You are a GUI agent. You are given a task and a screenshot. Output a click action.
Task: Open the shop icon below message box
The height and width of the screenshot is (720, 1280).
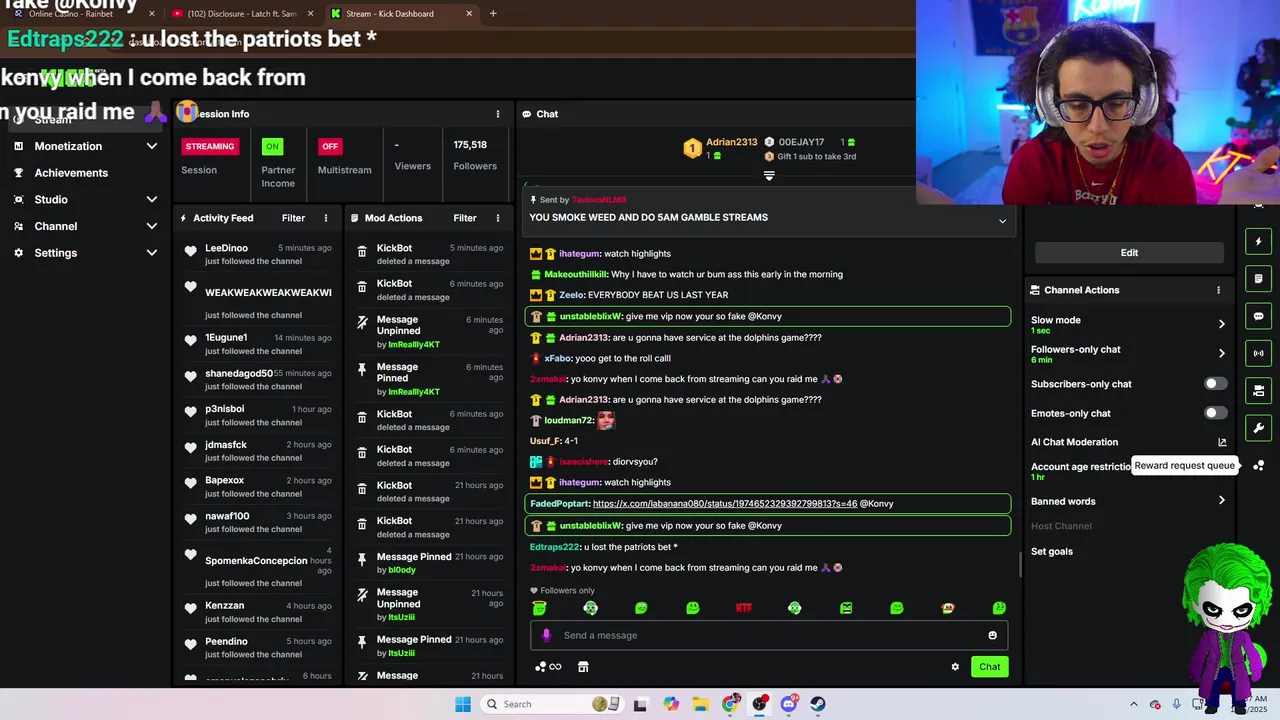[x=583, y=667]
